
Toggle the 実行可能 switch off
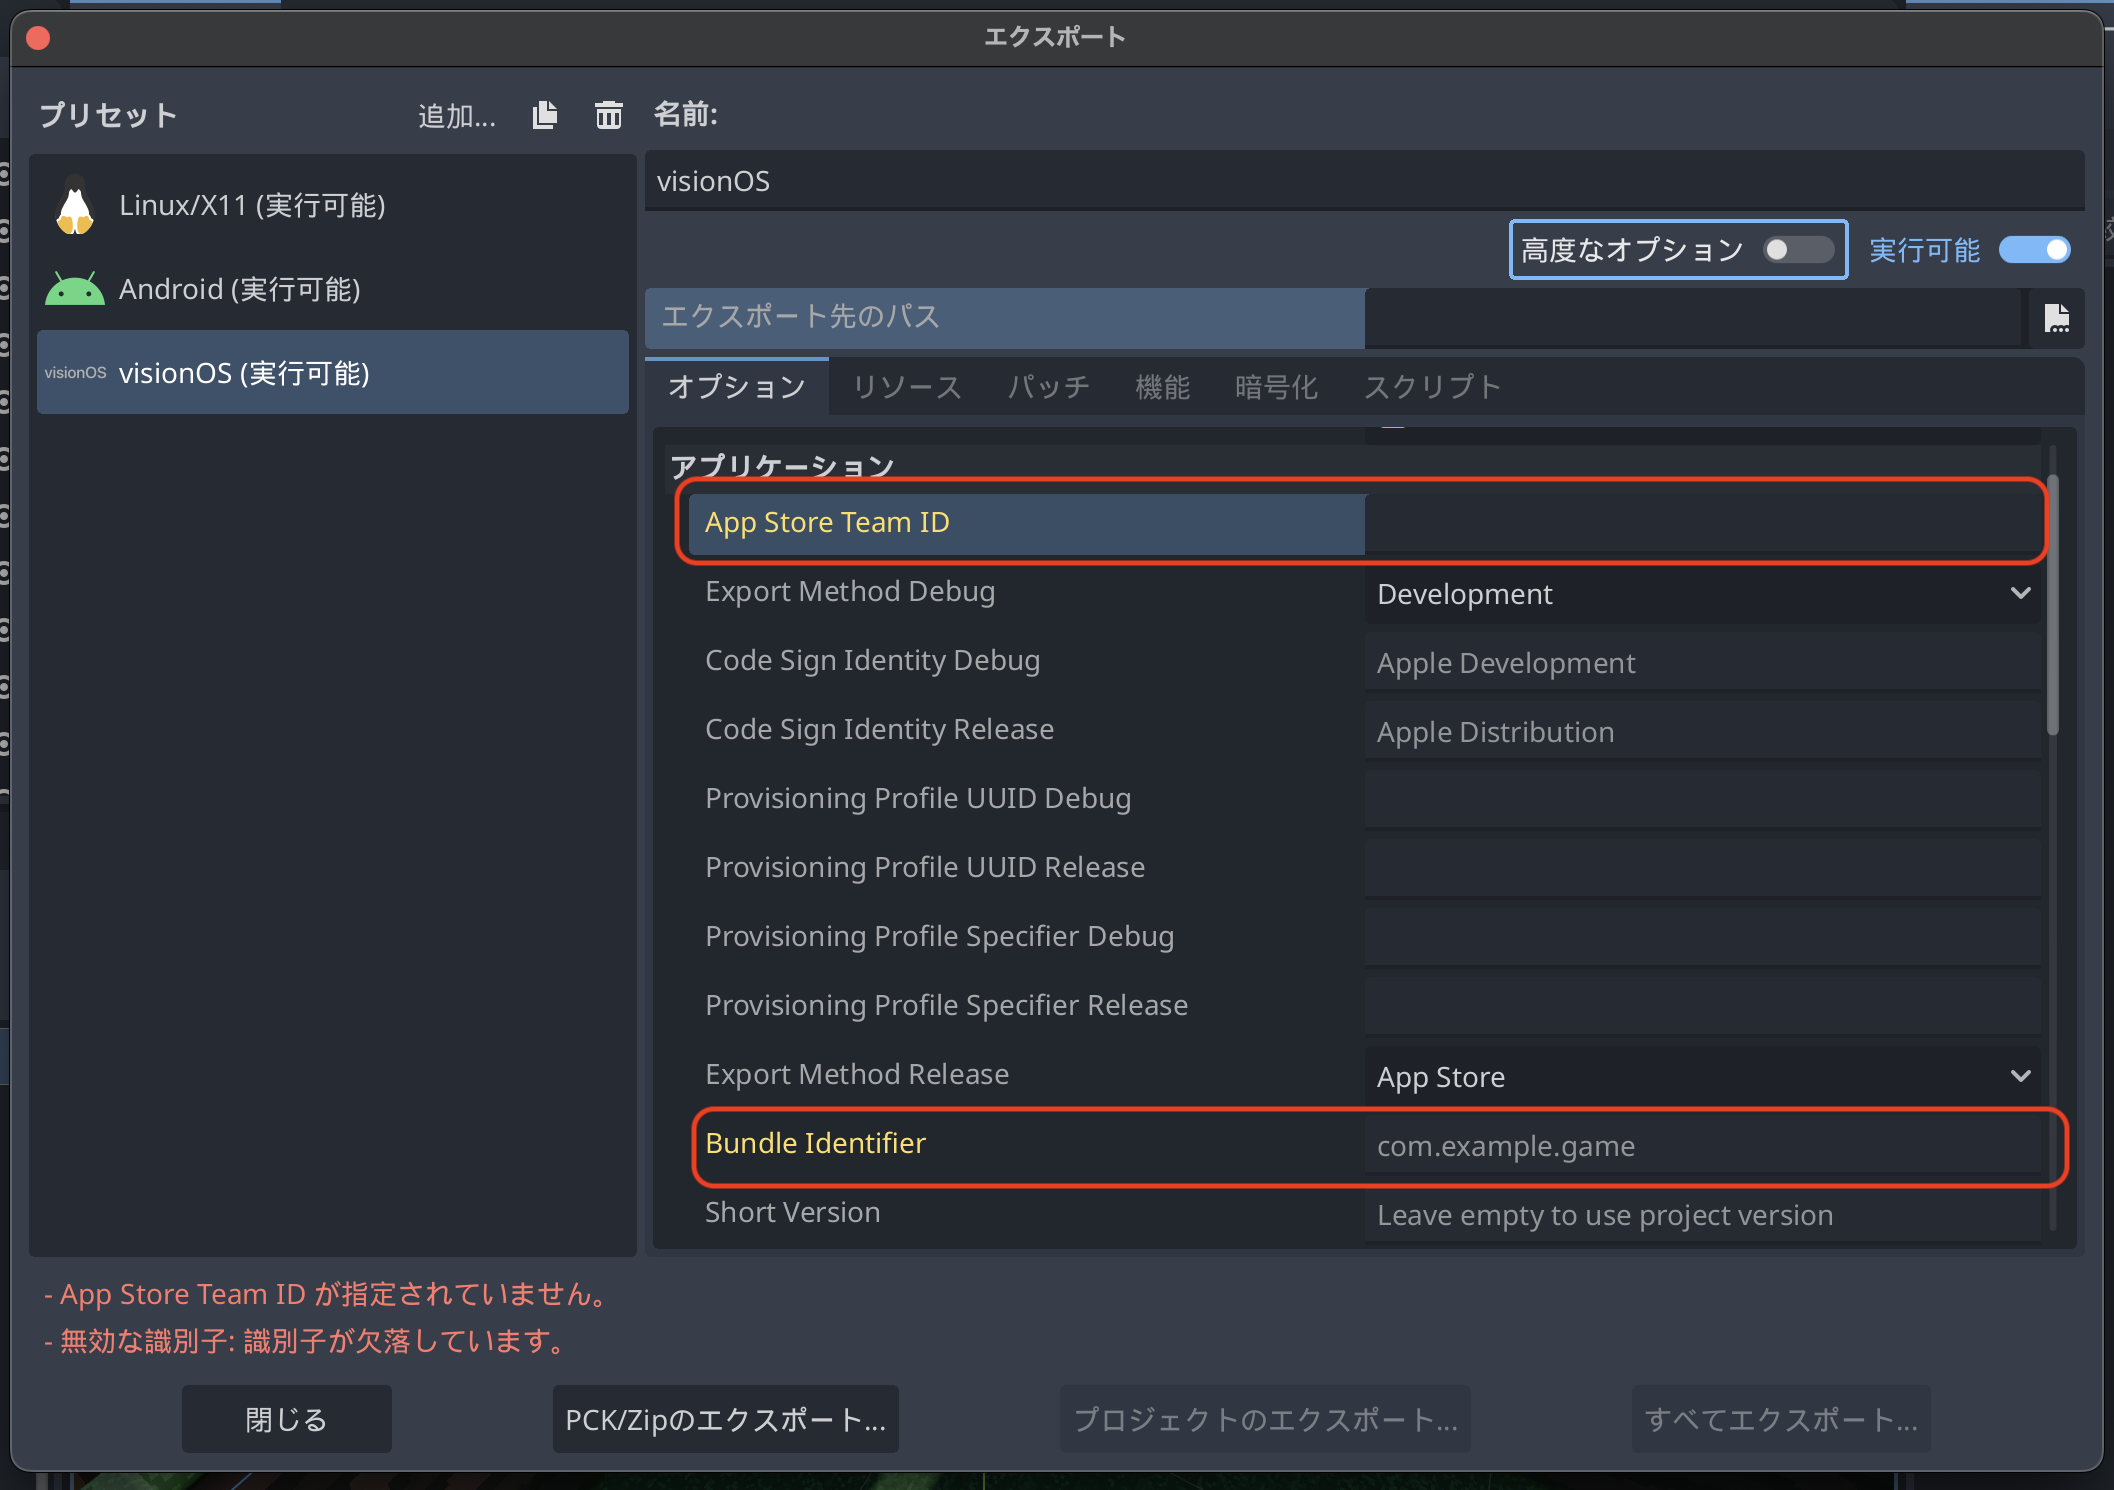click(2034, 249)
